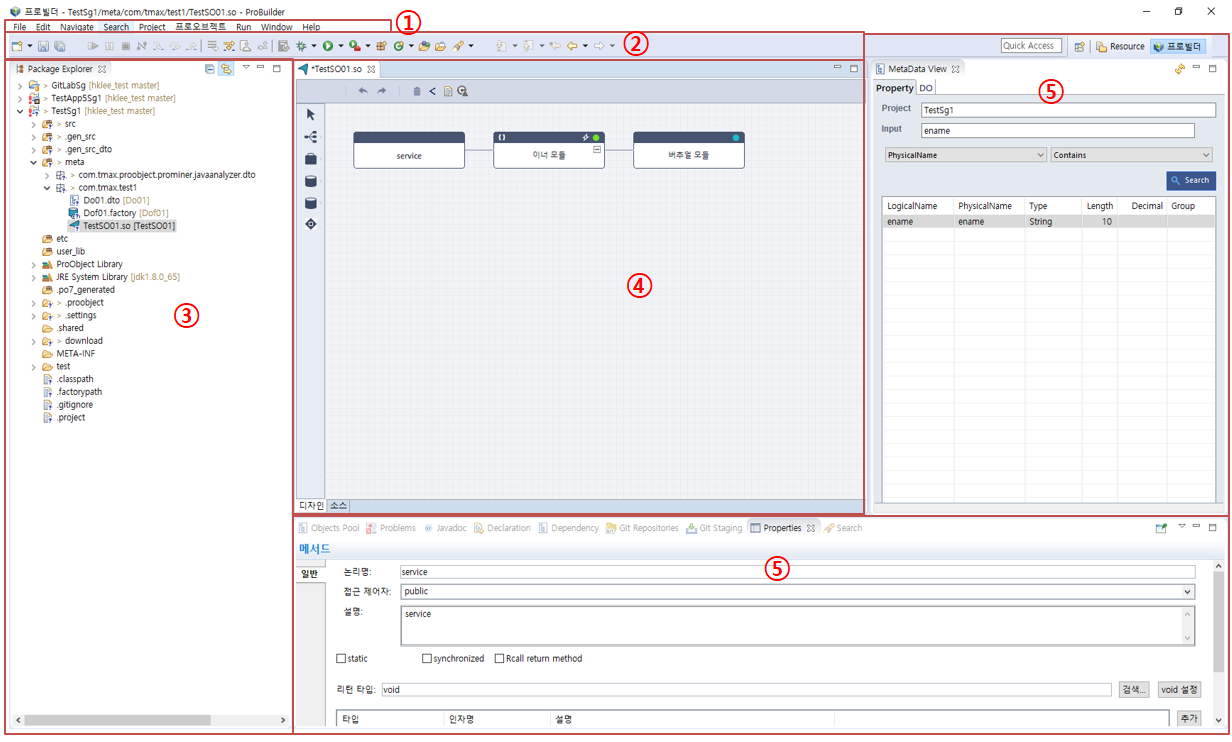Click the Open Type icon in the main toolbar
This screenshot has width=1232, height=742.
(425, 46)
